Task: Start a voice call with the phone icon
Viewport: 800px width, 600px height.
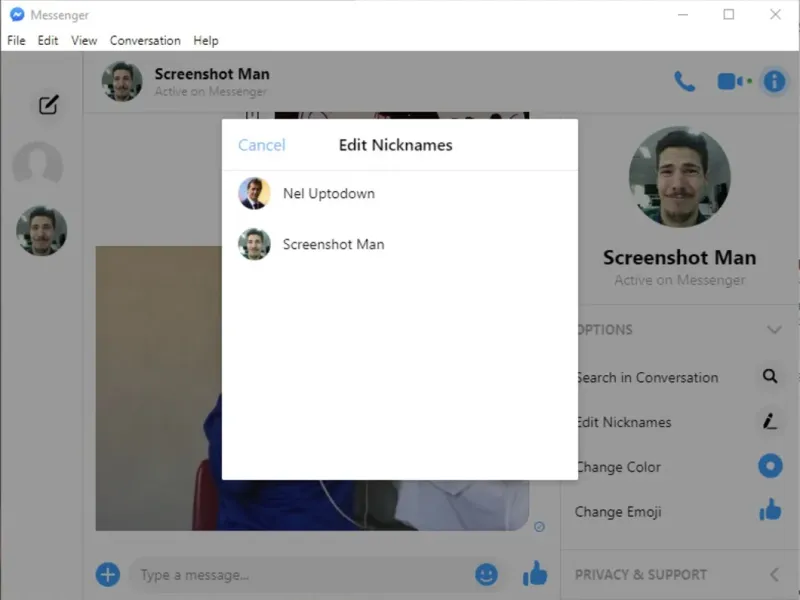Action: point(684,82)
